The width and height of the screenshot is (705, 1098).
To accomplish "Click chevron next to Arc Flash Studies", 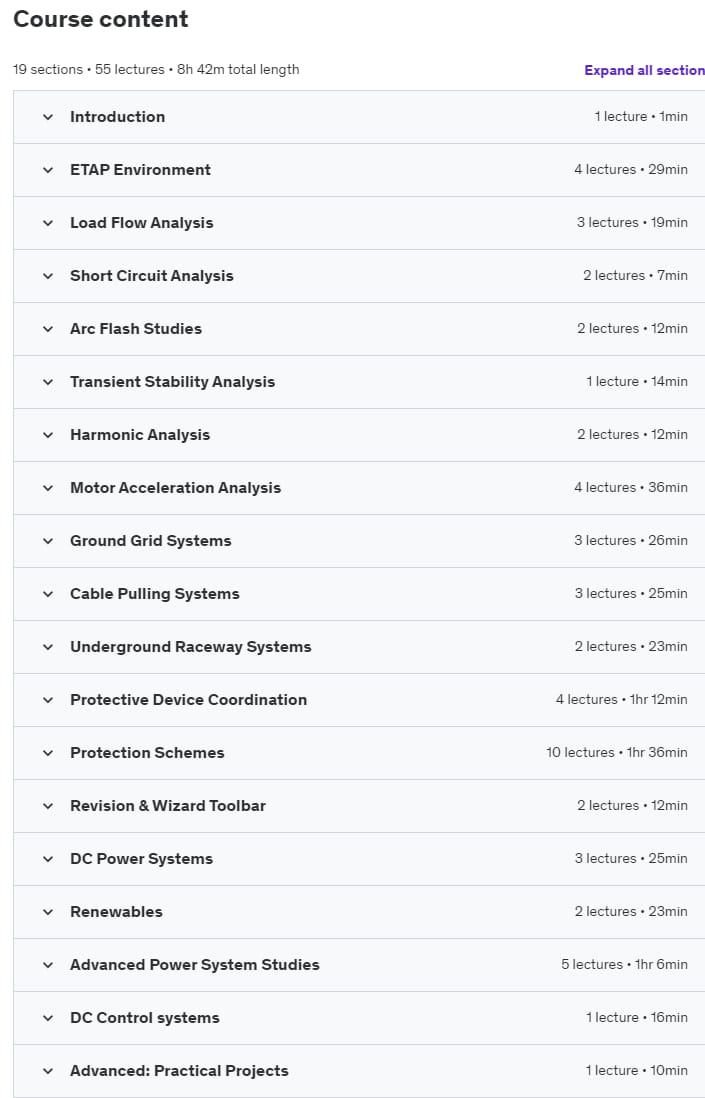I will (48, 329).
